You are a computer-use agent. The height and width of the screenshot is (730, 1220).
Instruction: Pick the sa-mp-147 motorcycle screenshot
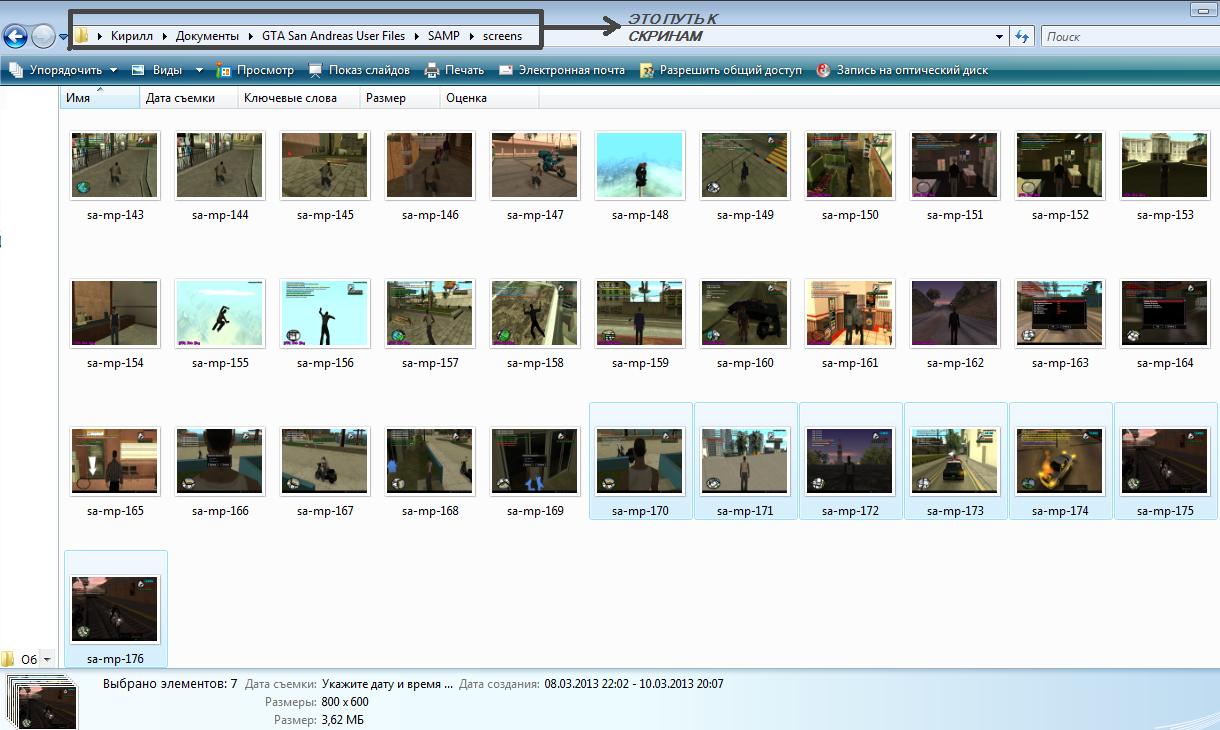tap(535, 165)
